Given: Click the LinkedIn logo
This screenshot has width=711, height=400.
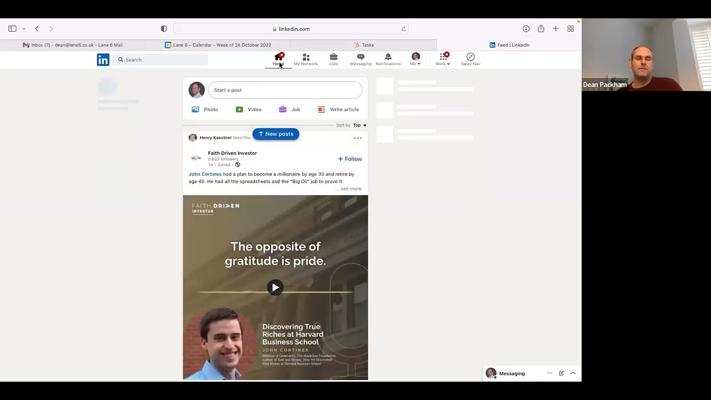Looking at the screenshot, I should pos(103,60).
